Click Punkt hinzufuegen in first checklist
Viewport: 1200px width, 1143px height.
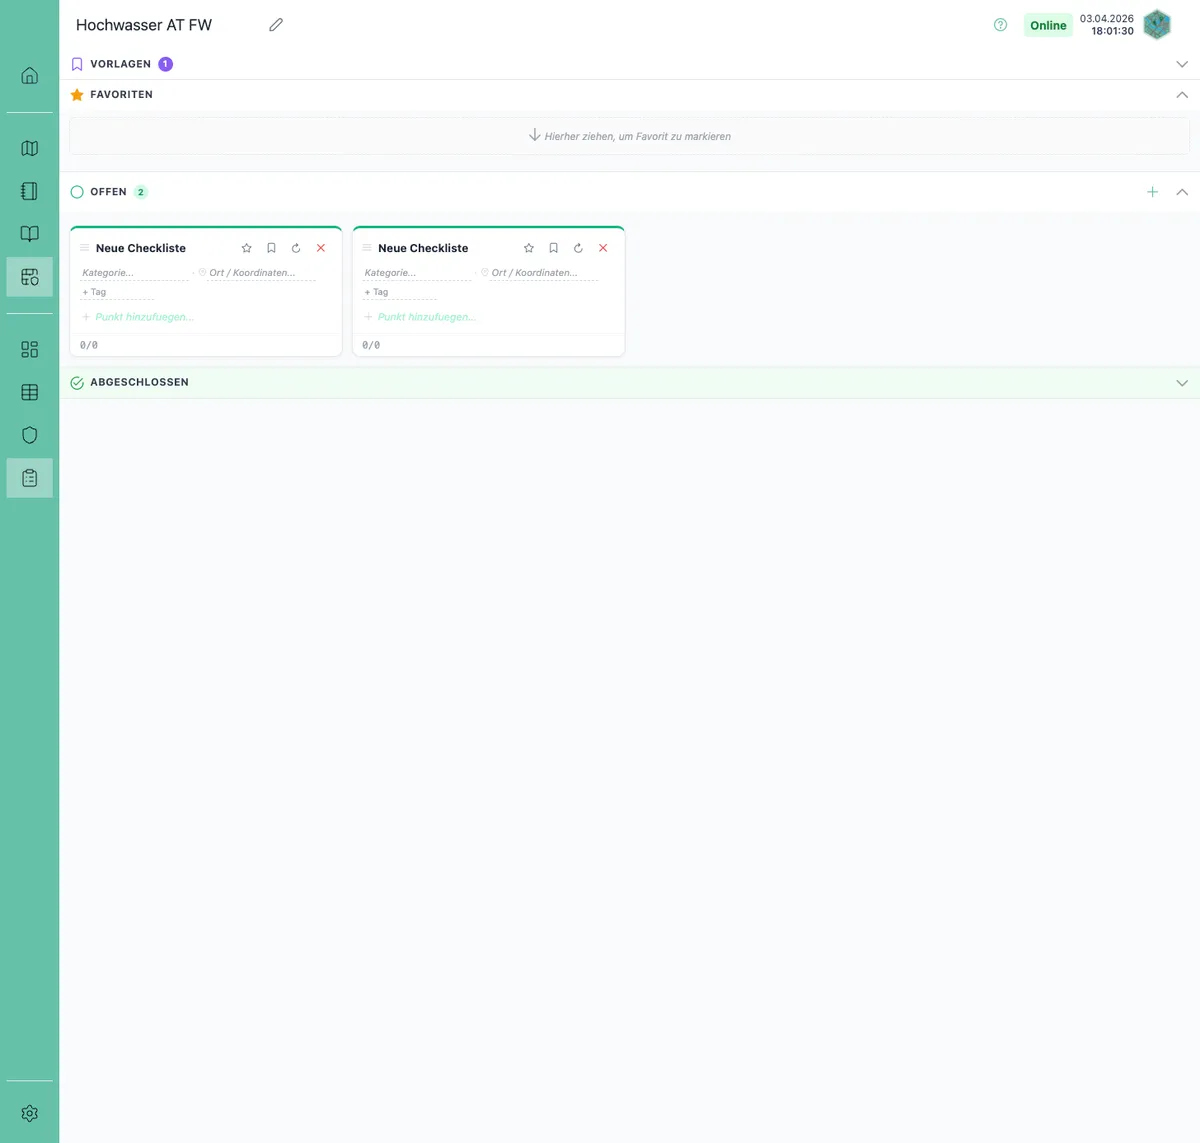[x=144, y=317]
